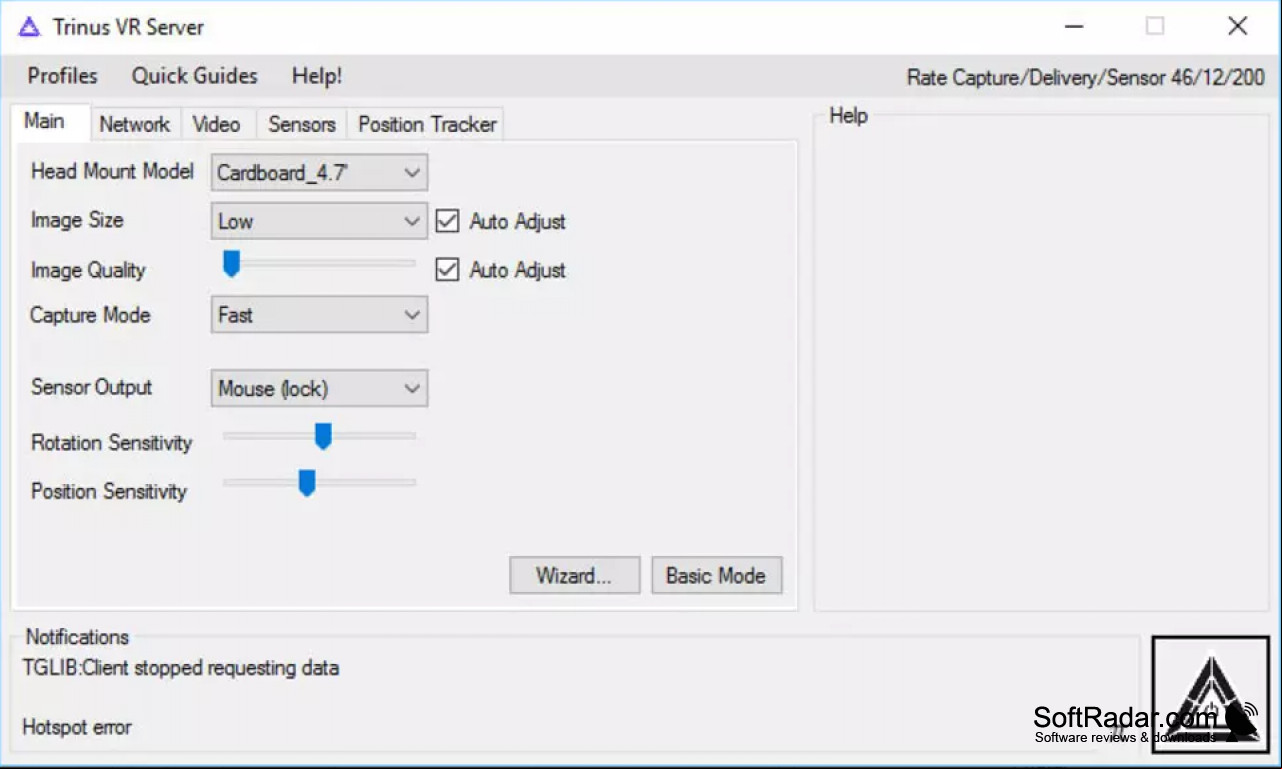Switch to Basic Mode
The width and height of the screenshot is (1282, 769).
point(716,576)
